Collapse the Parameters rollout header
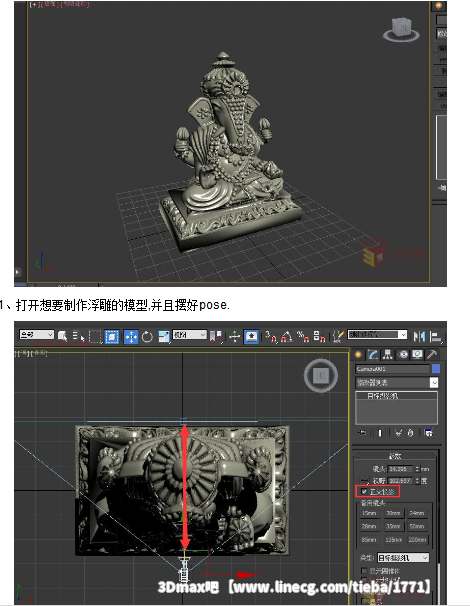The height and width of the screenshot is (606, 470). point(396,456)
